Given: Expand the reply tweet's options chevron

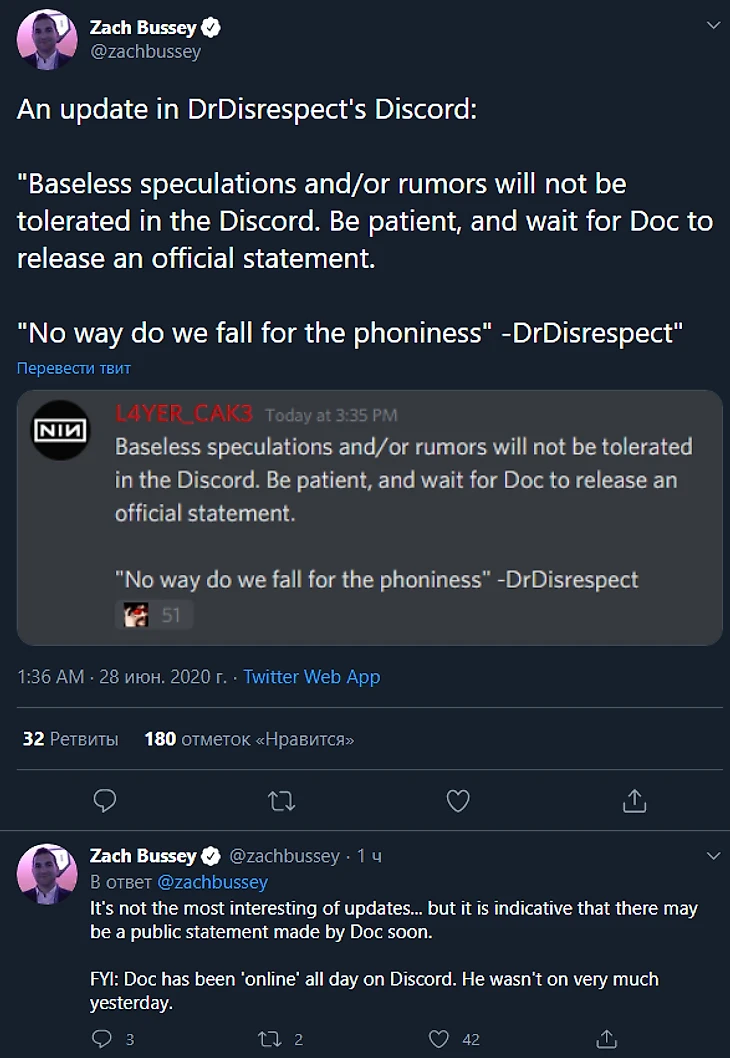Looking at the screenshot, I should pos(713,856).
